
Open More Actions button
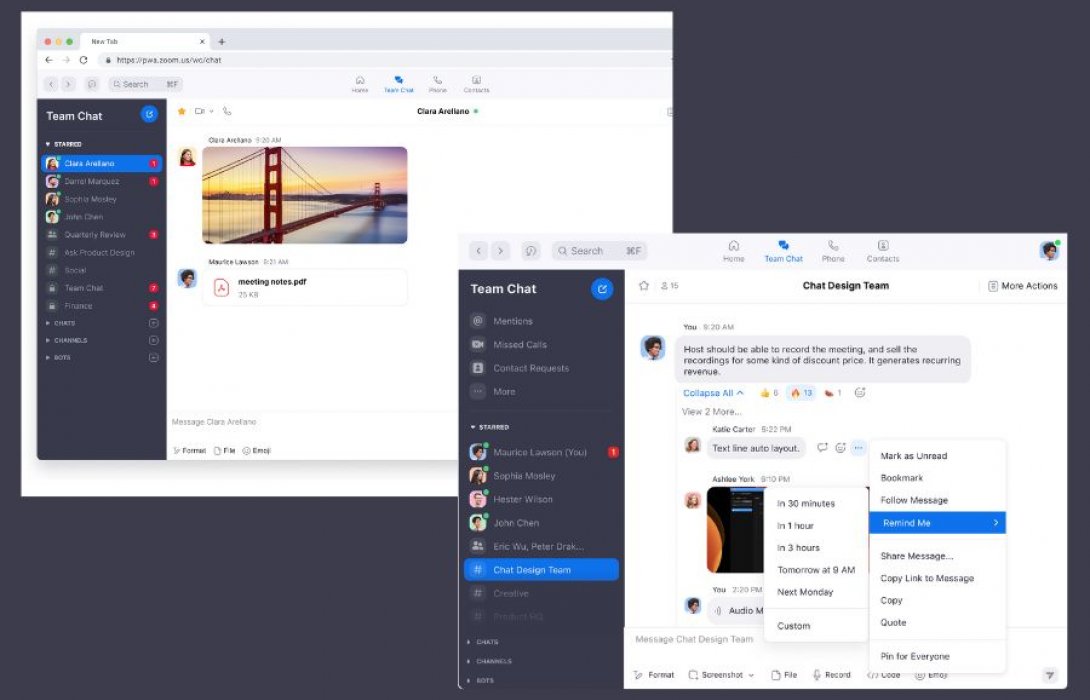[x=1023, y=286]
